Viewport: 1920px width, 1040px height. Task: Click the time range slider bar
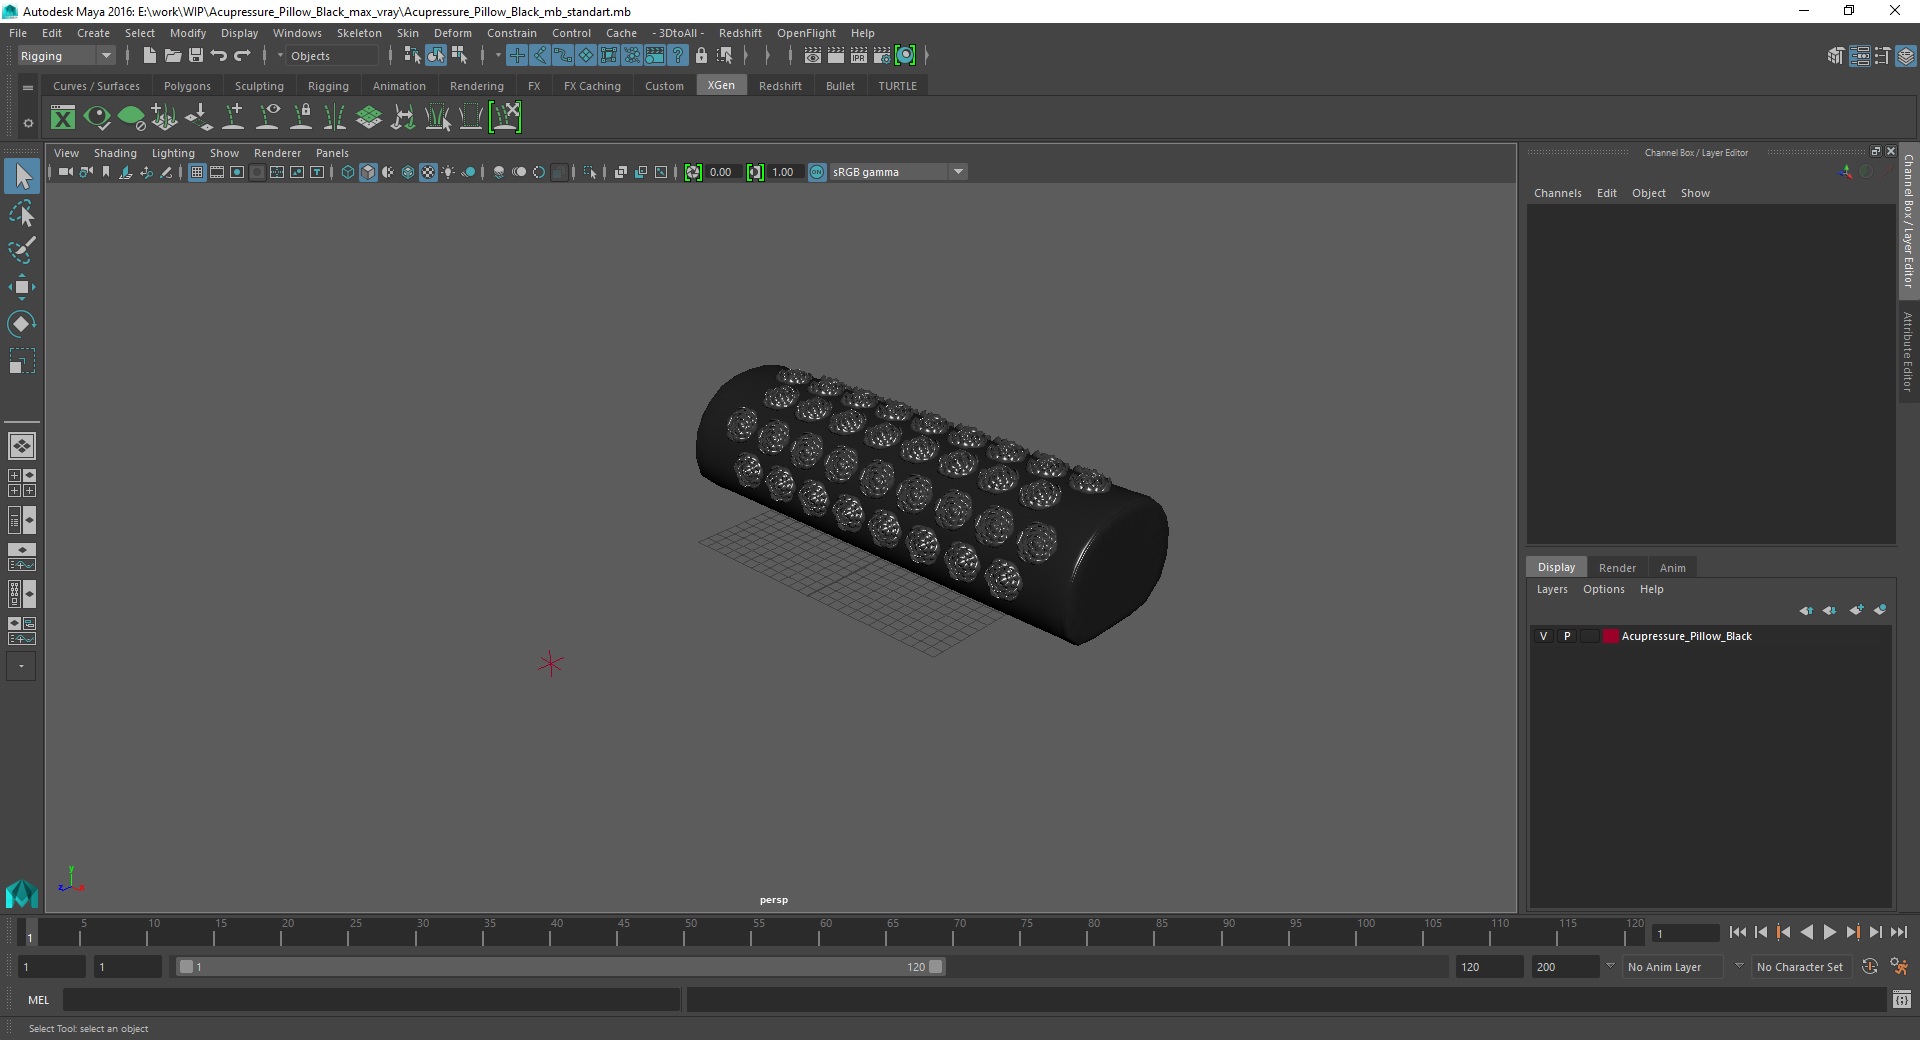tap(560, 967)
